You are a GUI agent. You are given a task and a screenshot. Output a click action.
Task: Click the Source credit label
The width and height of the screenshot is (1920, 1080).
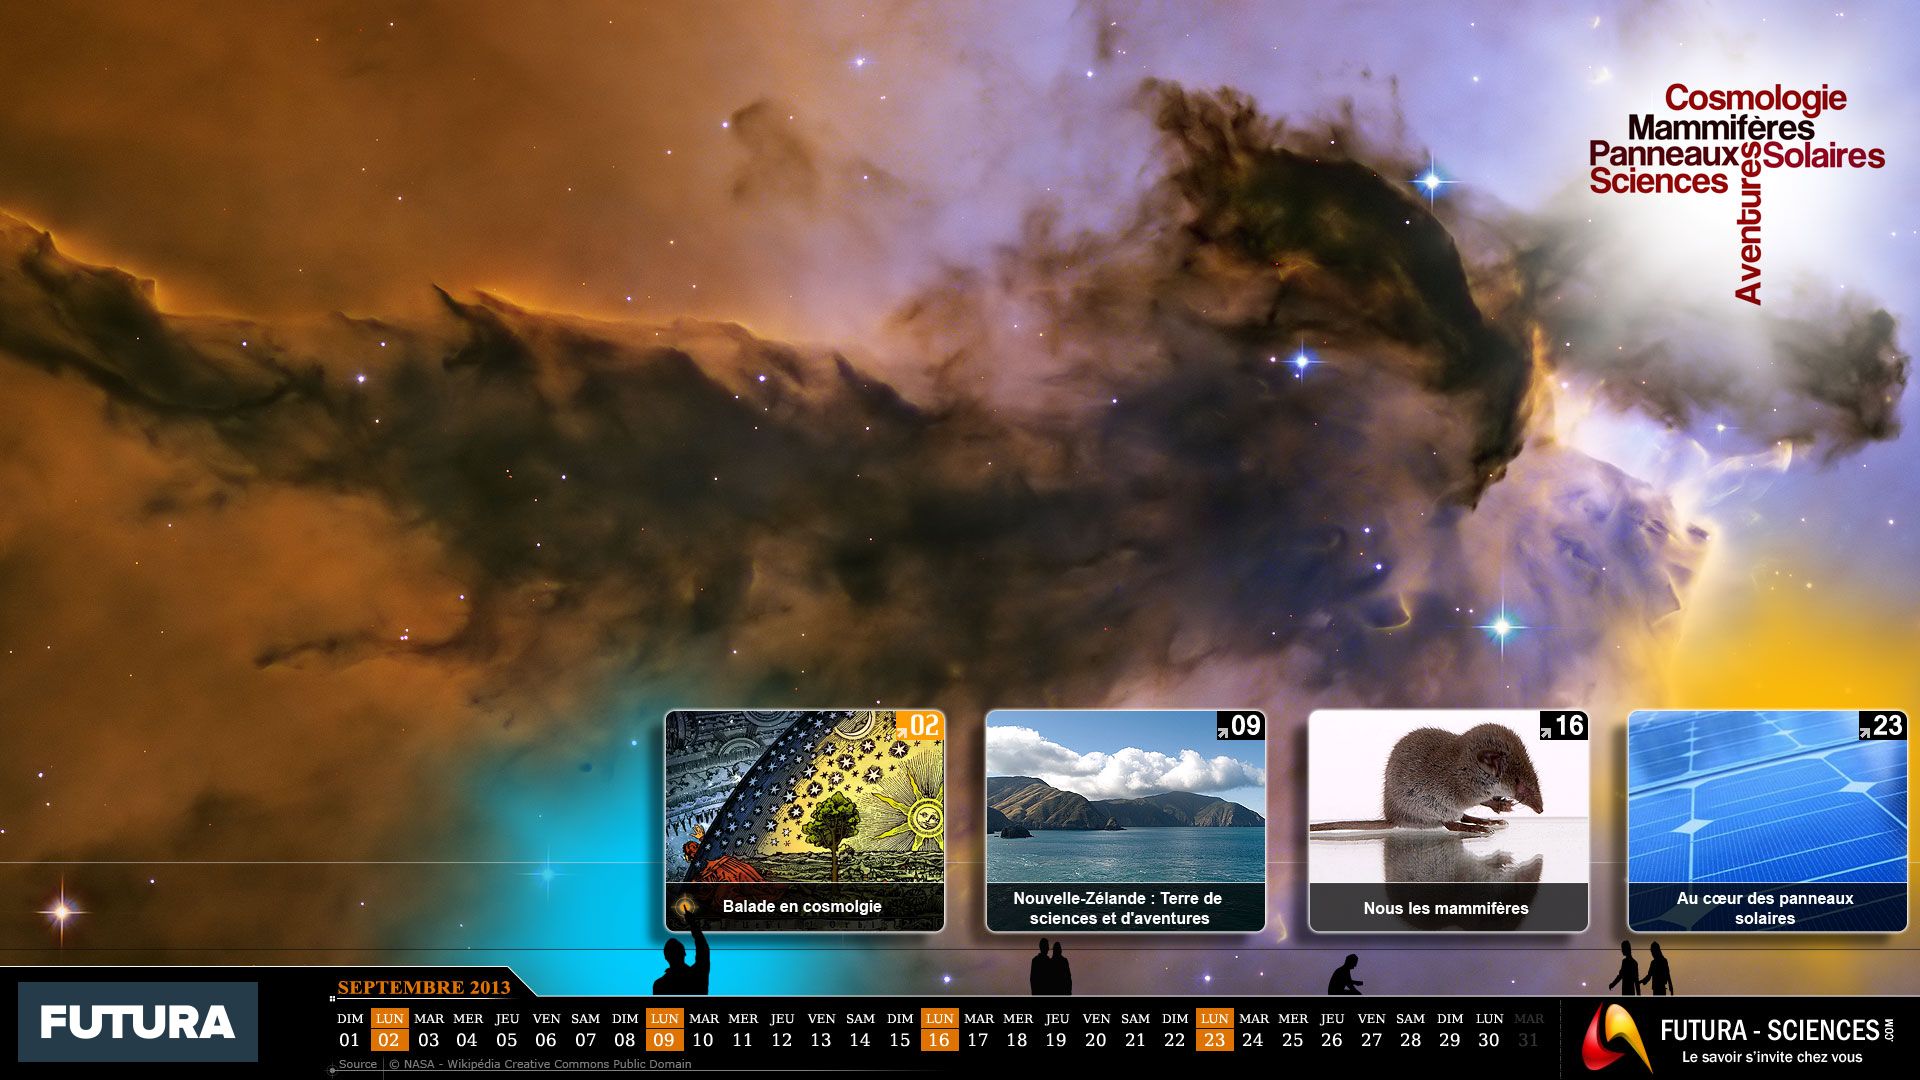point(357,1064)
